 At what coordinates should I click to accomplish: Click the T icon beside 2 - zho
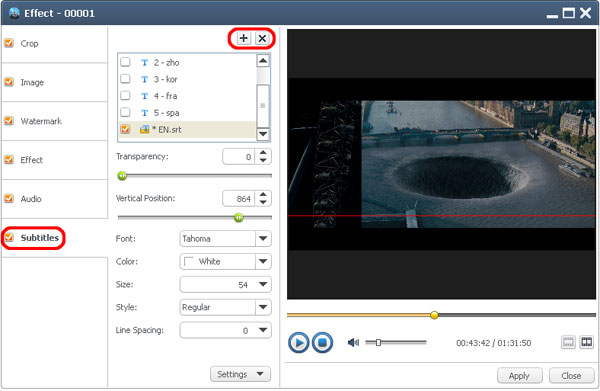point(144,63)
